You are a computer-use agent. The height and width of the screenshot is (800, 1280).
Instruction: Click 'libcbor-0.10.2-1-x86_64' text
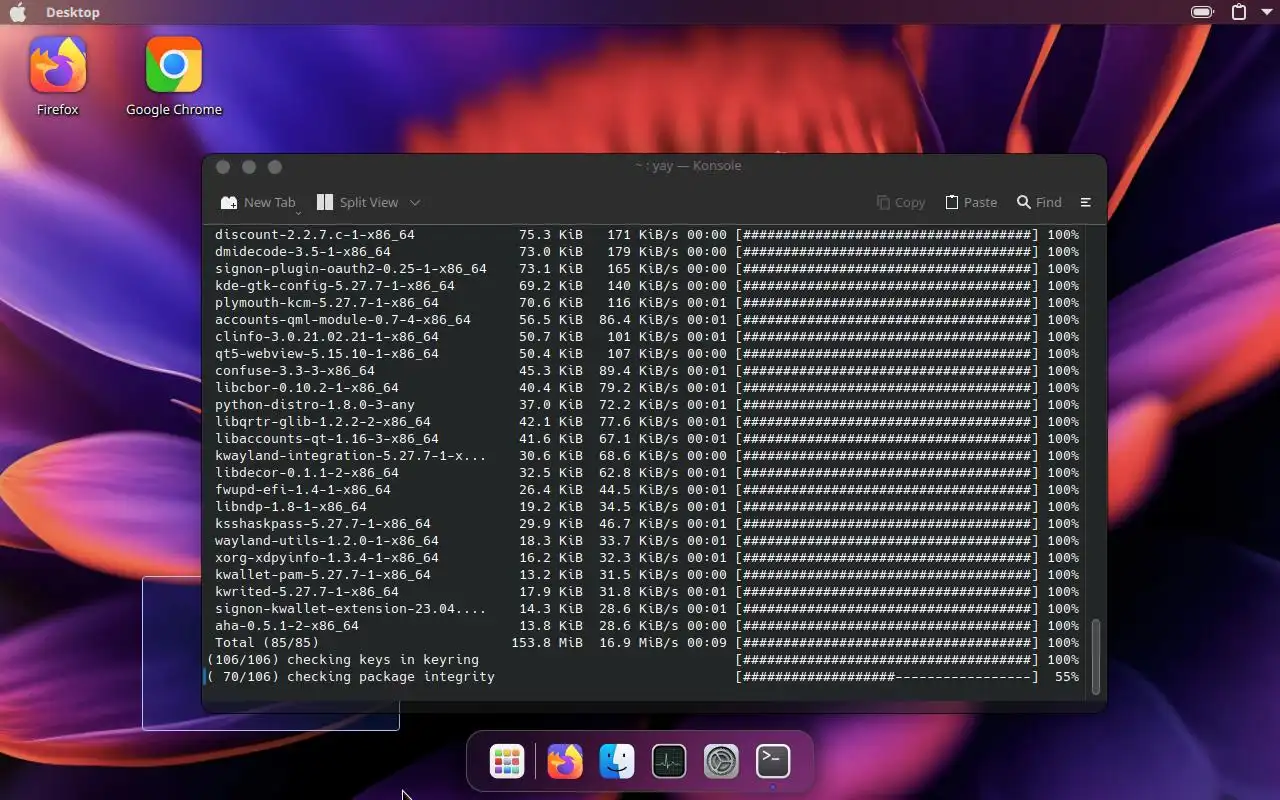(307, 388)
